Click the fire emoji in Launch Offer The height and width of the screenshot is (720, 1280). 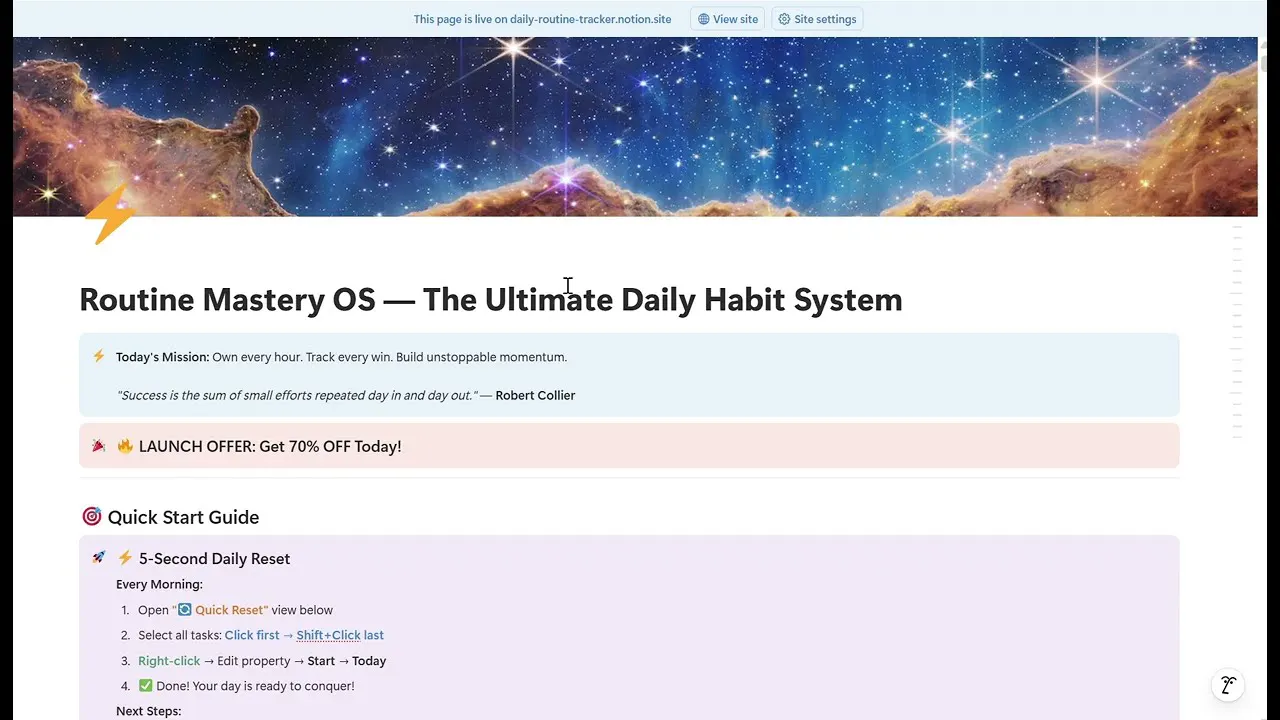pyautogui.click(x=125, y=446)
